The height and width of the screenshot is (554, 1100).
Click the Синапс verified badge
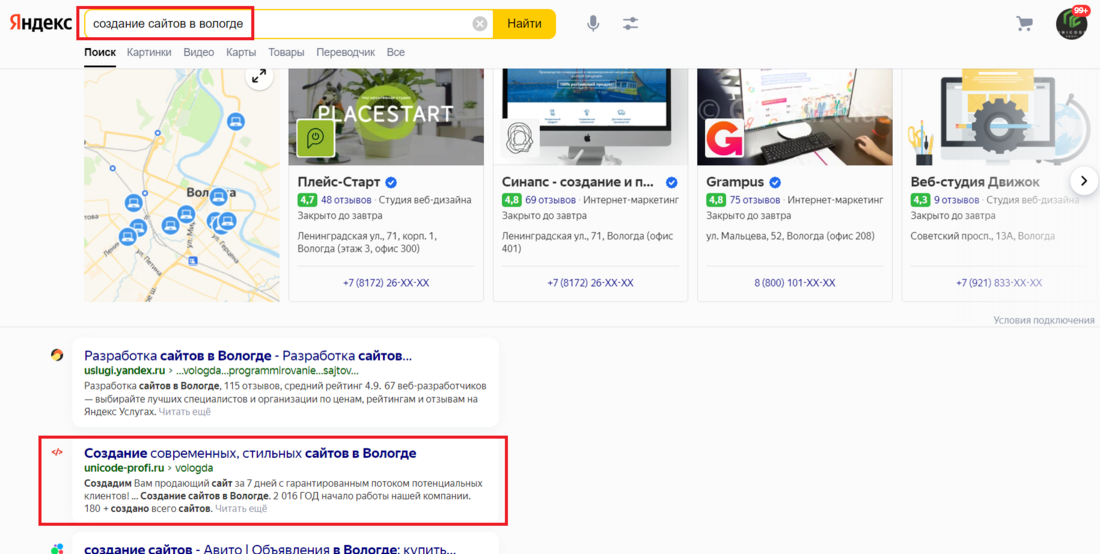pos(671,183)
